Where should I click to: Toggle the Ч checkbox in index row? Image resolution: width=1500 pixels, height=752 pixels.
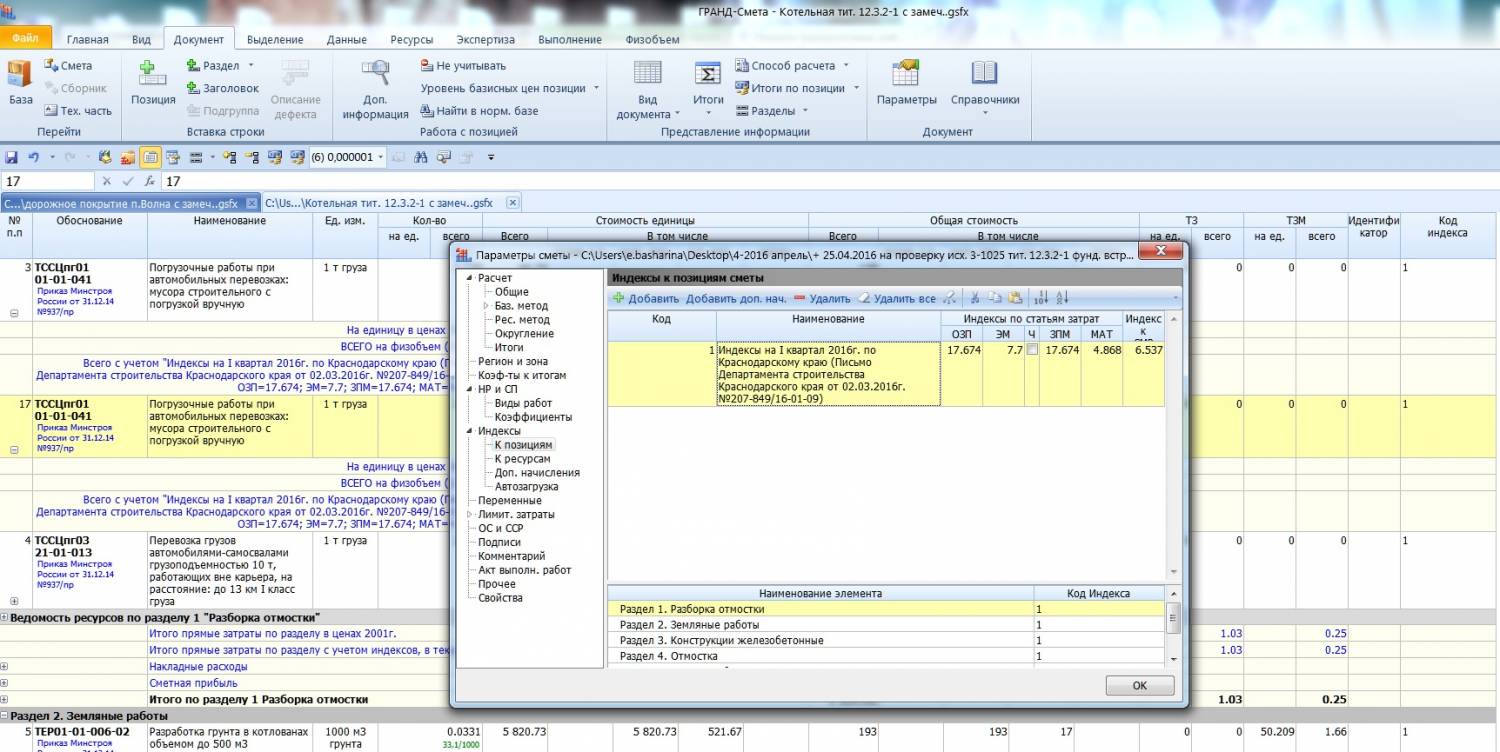click(x=1031, y=351)
